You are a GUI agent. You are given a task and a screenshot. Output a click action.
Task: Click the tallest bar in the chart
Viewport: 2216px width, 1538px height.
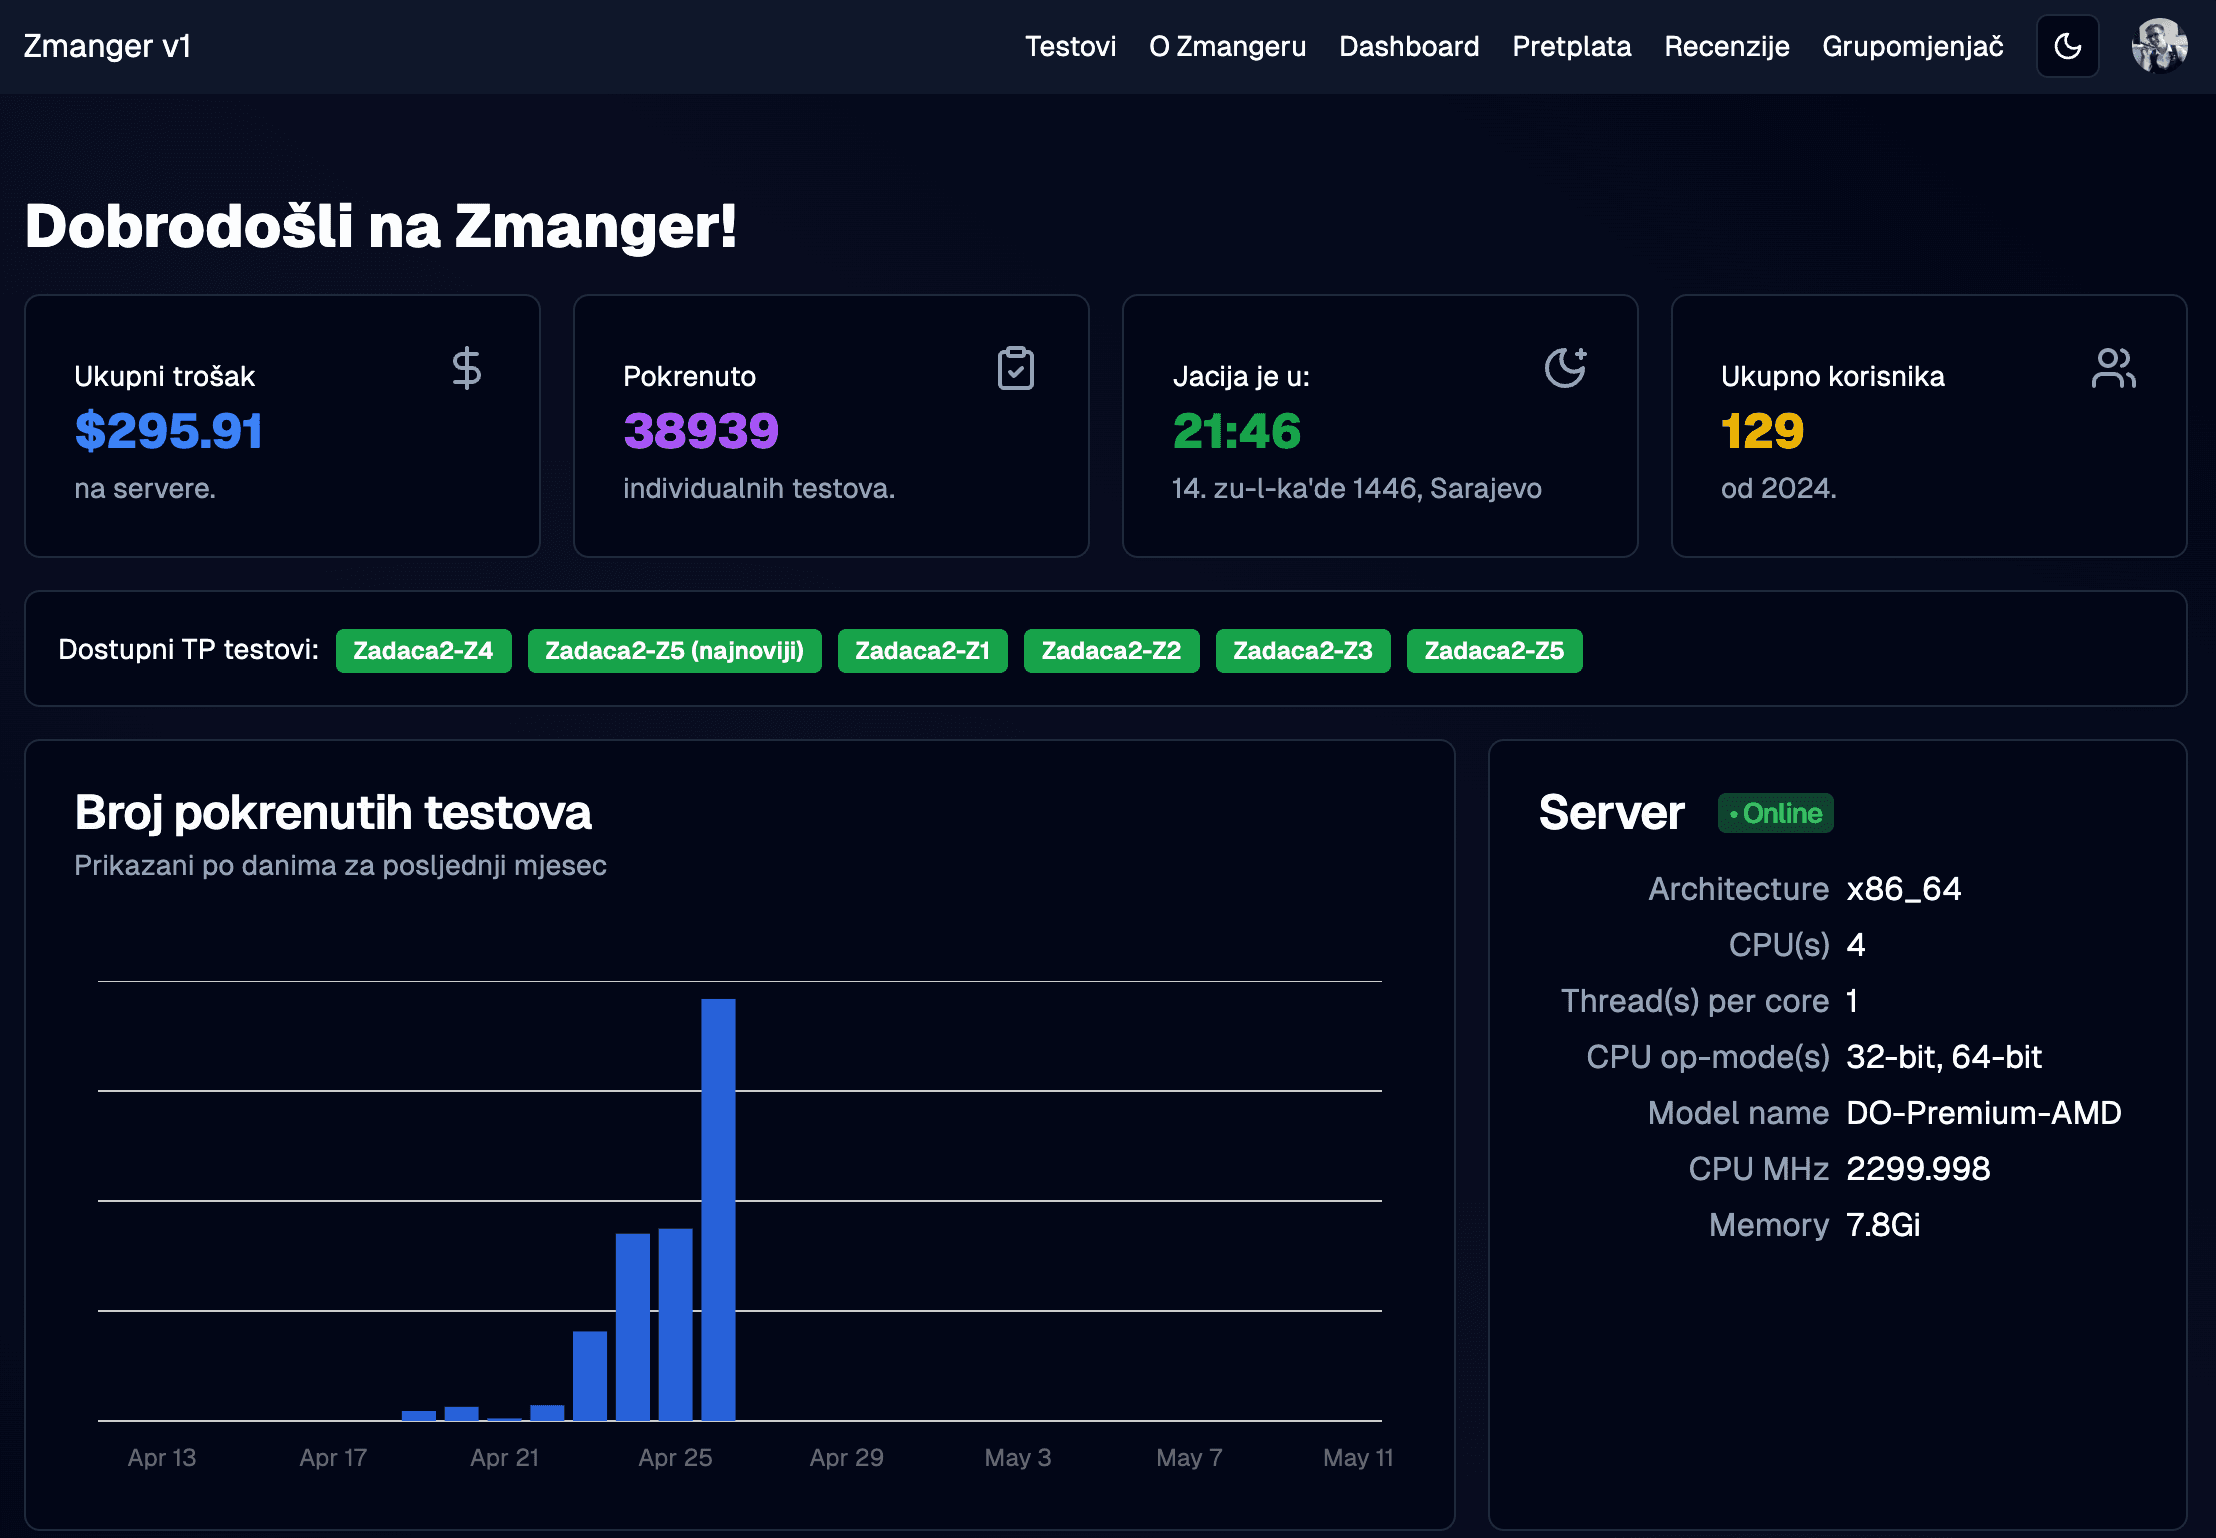[x=718, y=1210]
